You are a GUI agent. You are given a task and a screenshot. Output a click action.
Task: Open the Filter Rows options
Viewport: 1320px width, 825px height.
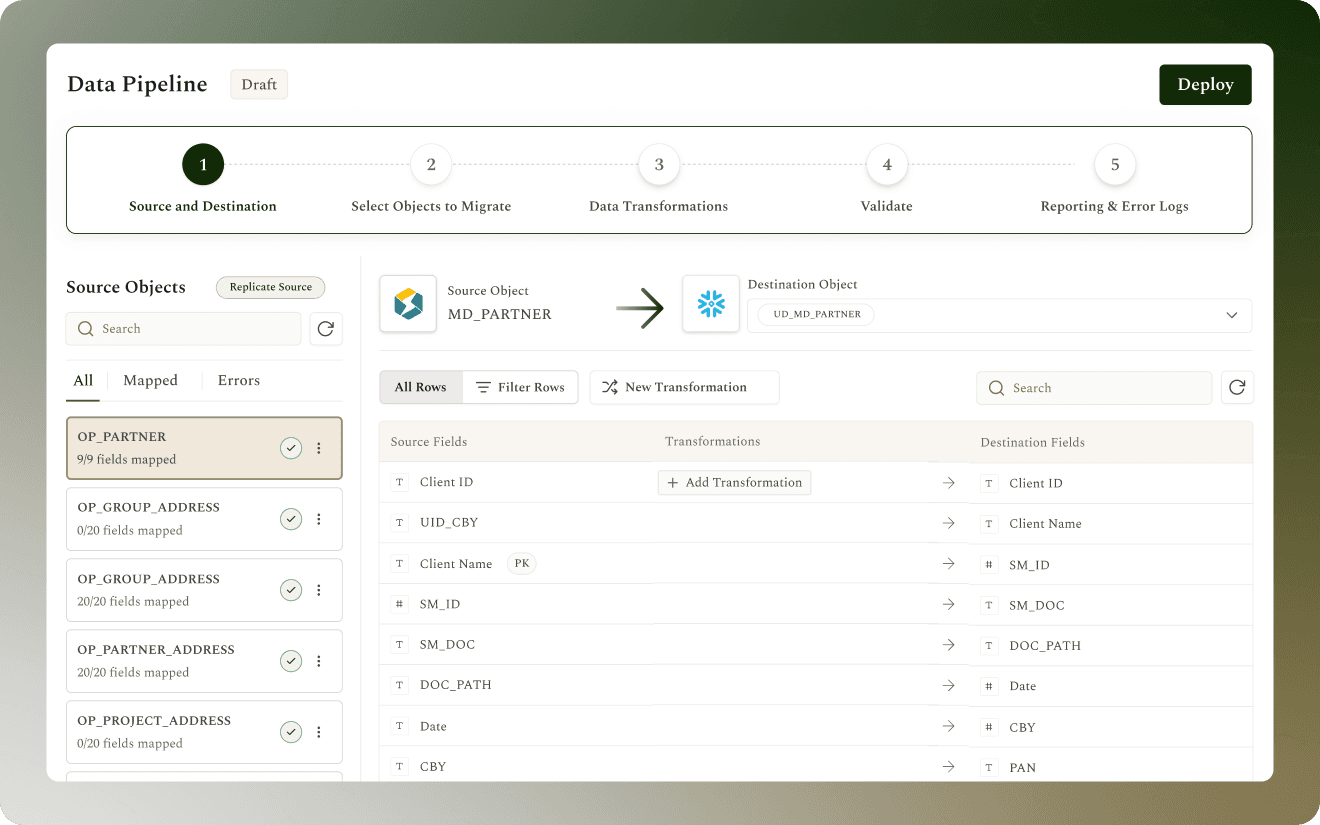coord(520,387)
